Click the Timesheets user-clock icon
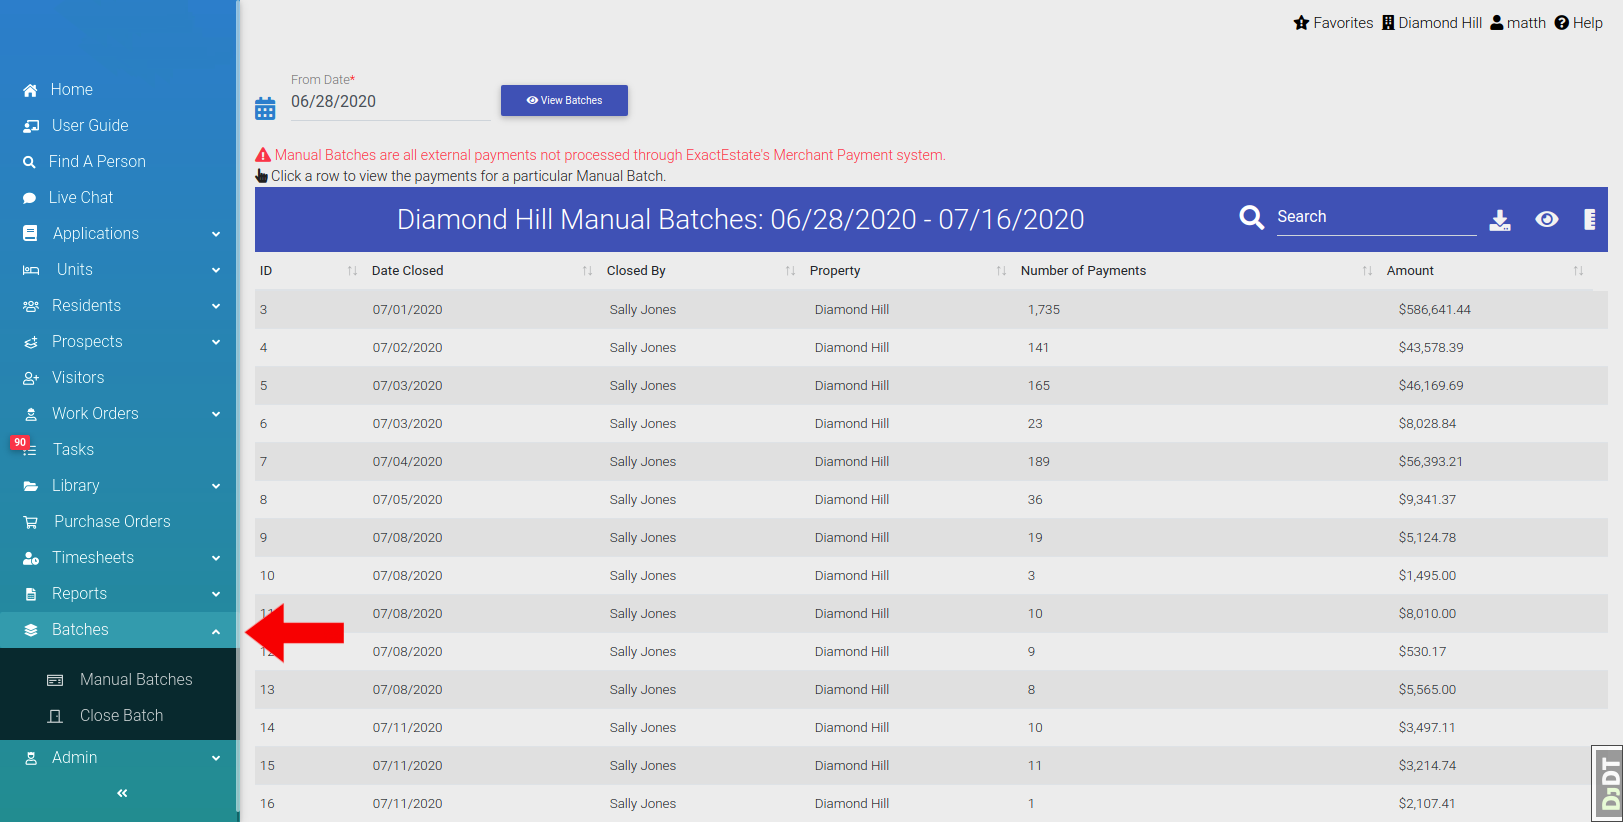The image size is (1623, 822). click(31, 558)
